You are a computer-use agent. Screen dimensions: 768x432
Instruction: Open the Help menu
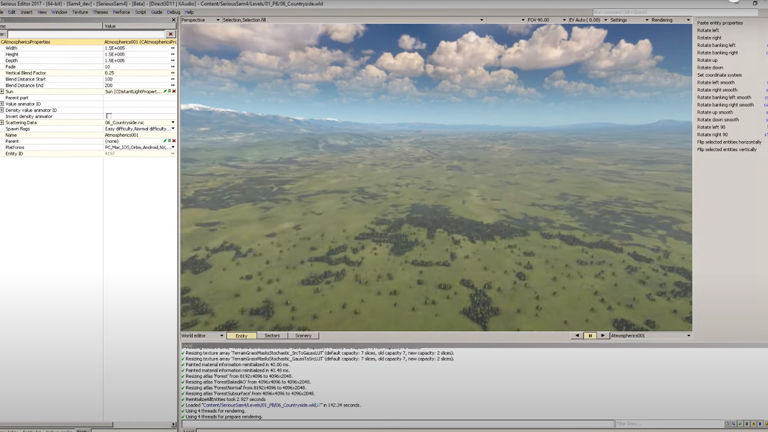[x=190, y=12]
